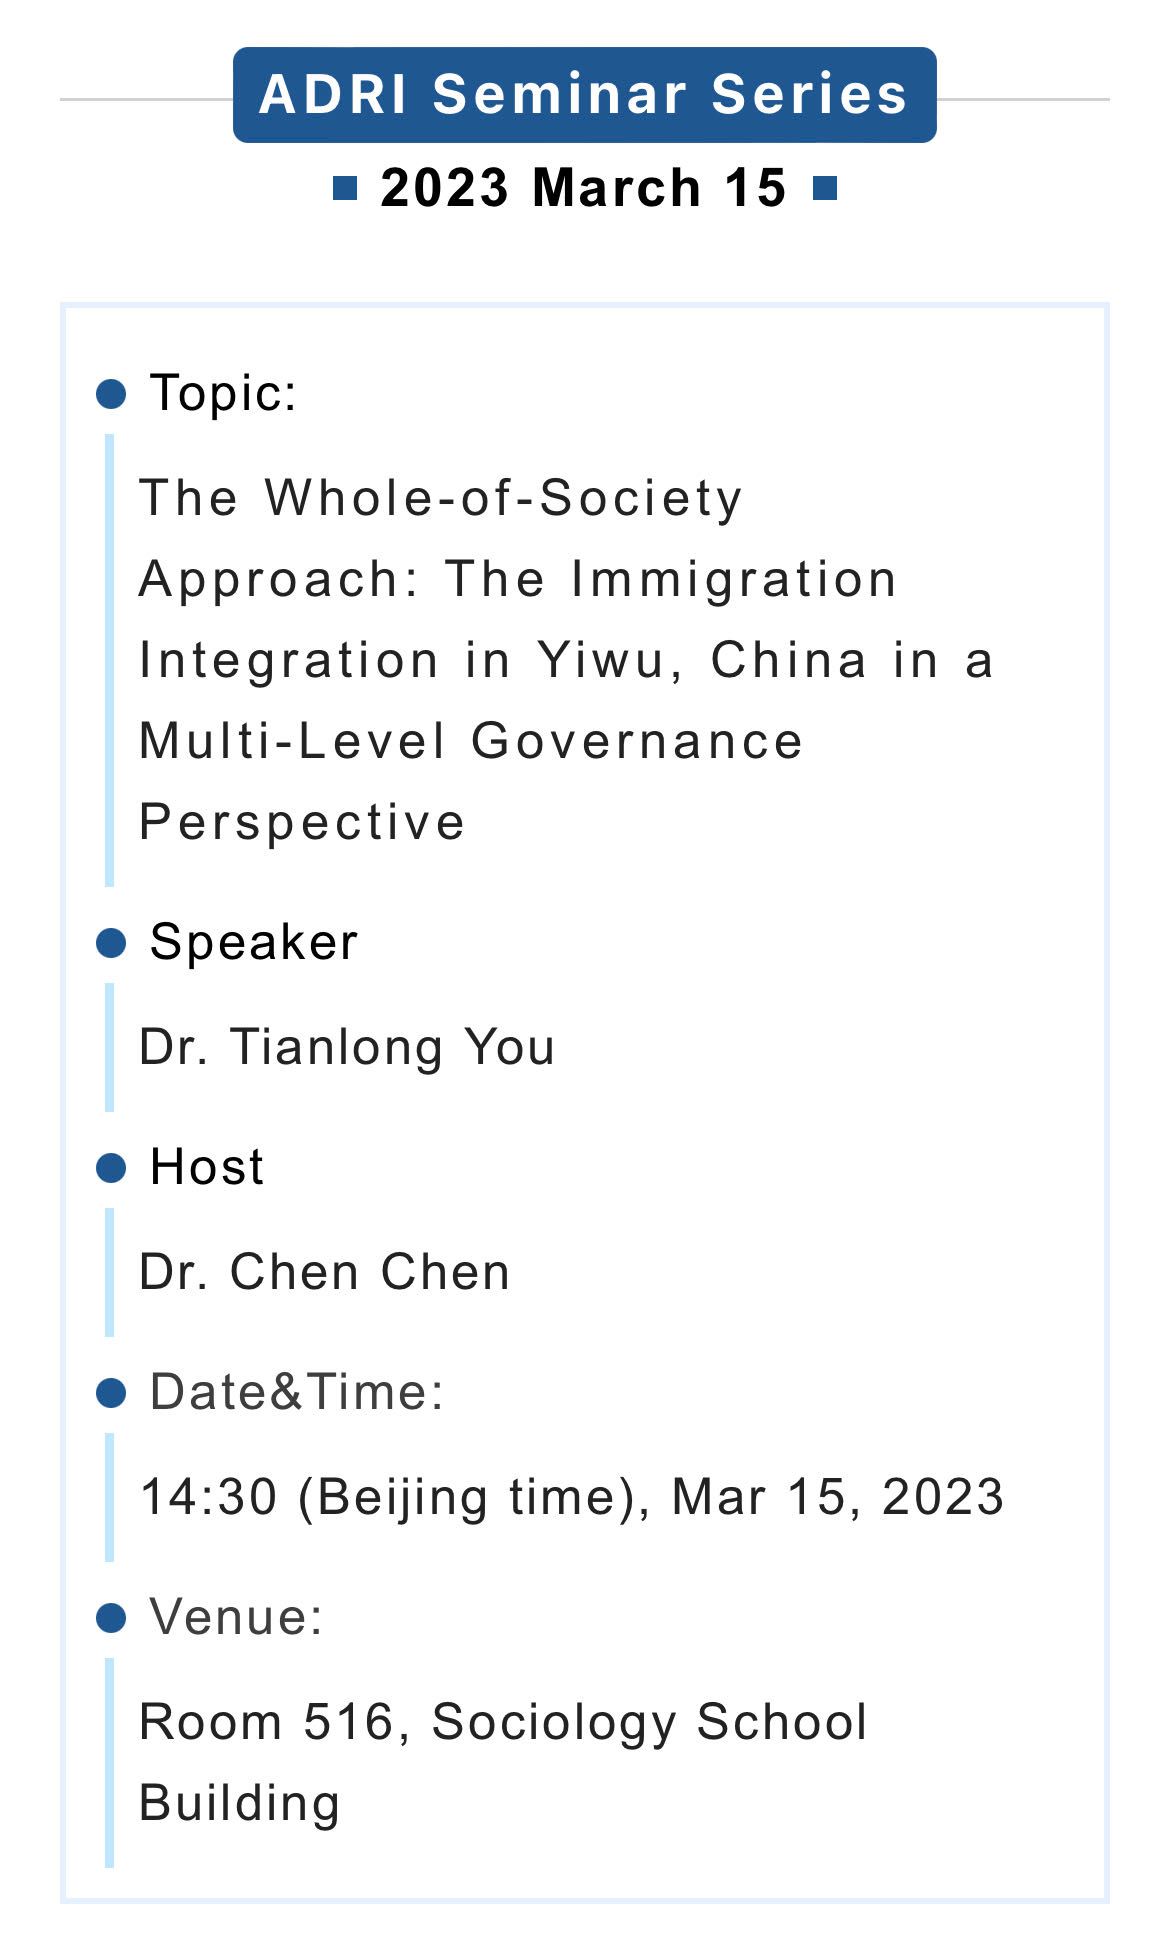The image size is (1170, 1935).
Task: Click the blue square left of the date
Action: (345, 188)
